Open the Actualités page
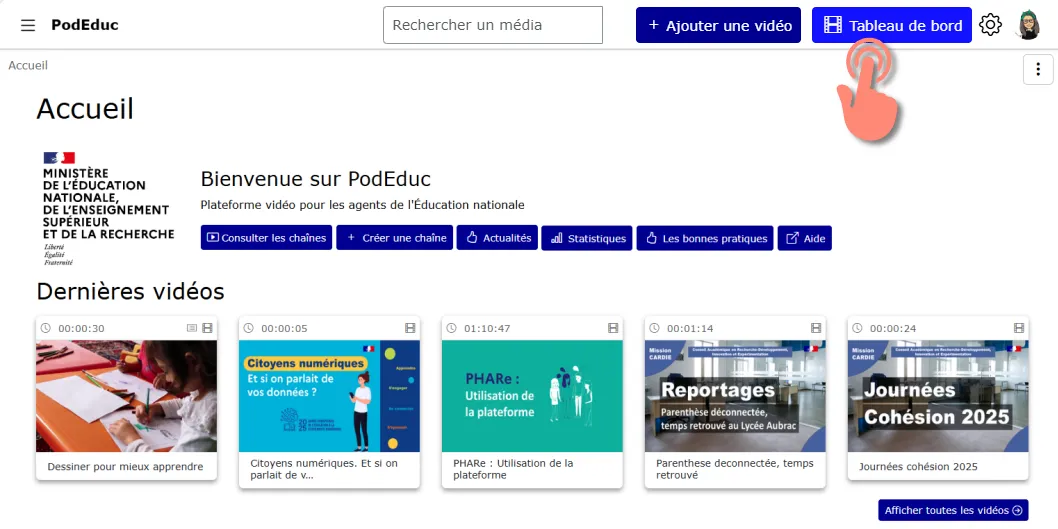1058x529 pixels. pyautogui.click(x=497, y=238)
